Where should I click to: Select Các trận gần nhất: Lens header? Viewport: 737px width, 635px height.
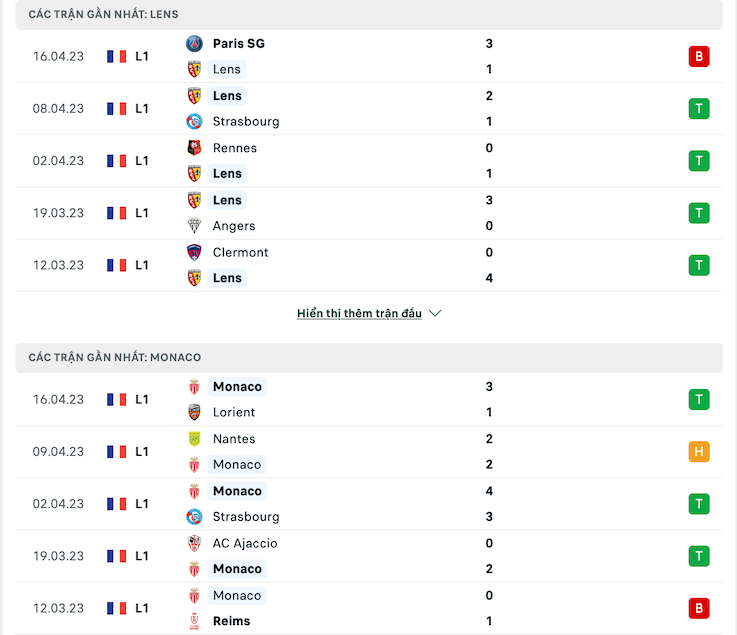coord(368,15)
